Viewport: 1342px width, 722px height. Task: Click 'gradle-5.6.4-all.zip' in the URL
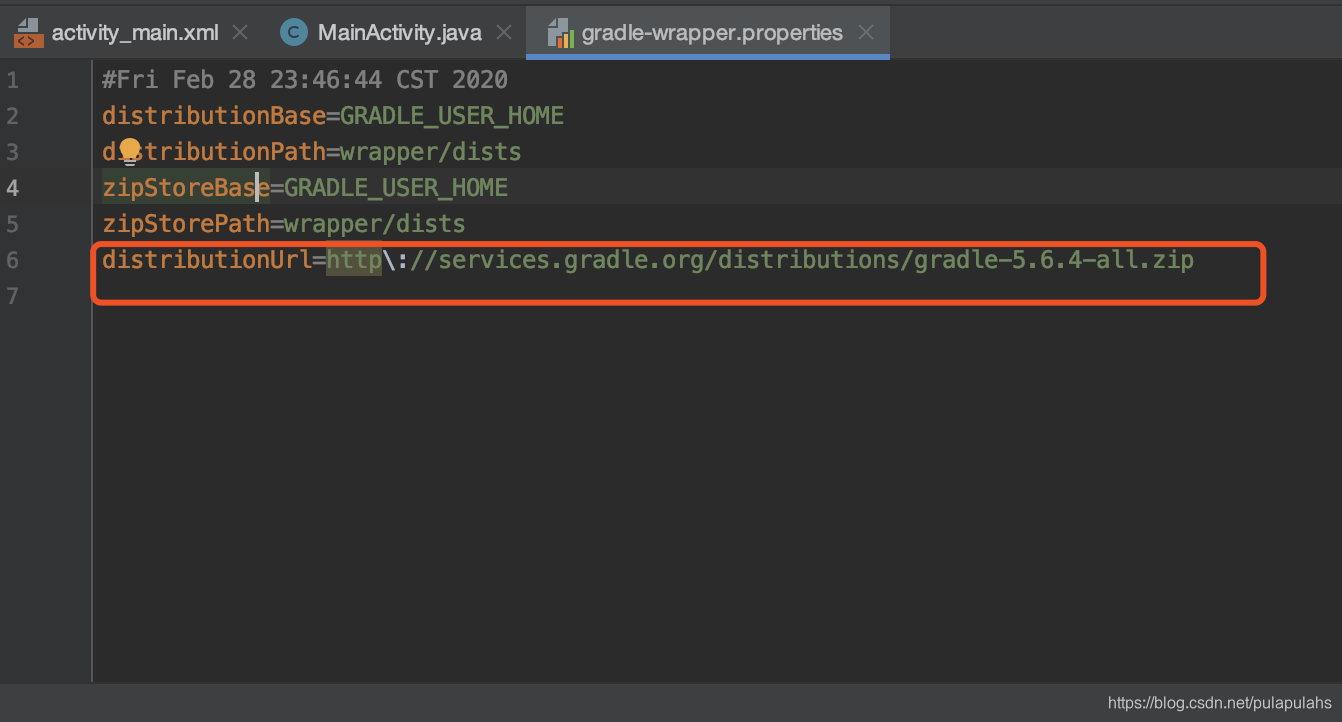1054,260
